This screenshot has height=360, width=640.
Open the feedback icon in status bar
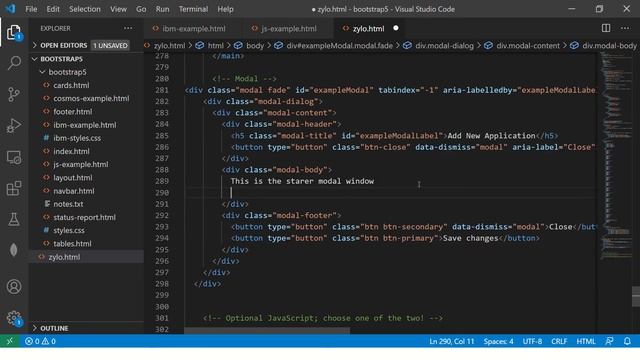[609, 341]
